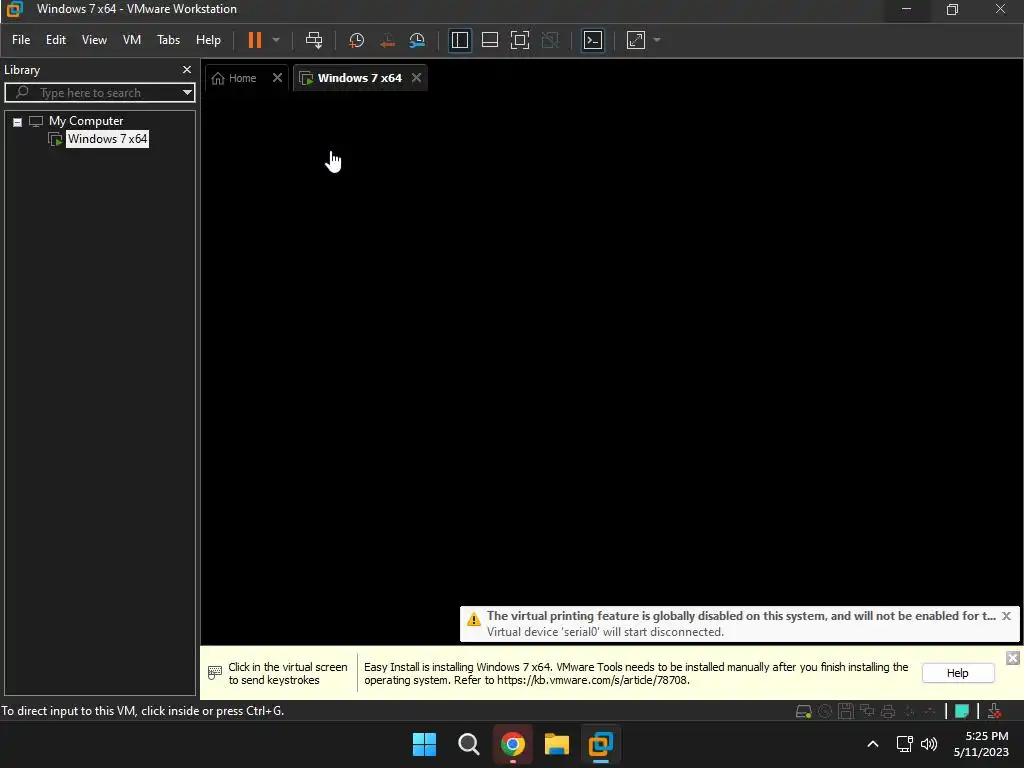
Task: Close the Windows 7 x64 tab
Action: [x=417, y=78]
